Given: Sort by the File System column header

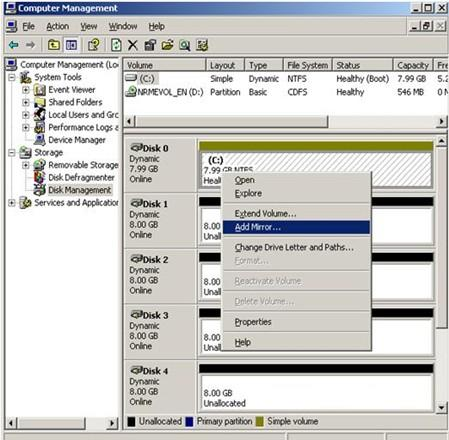Looking at the screenshot, I should [x=308, y=65].
